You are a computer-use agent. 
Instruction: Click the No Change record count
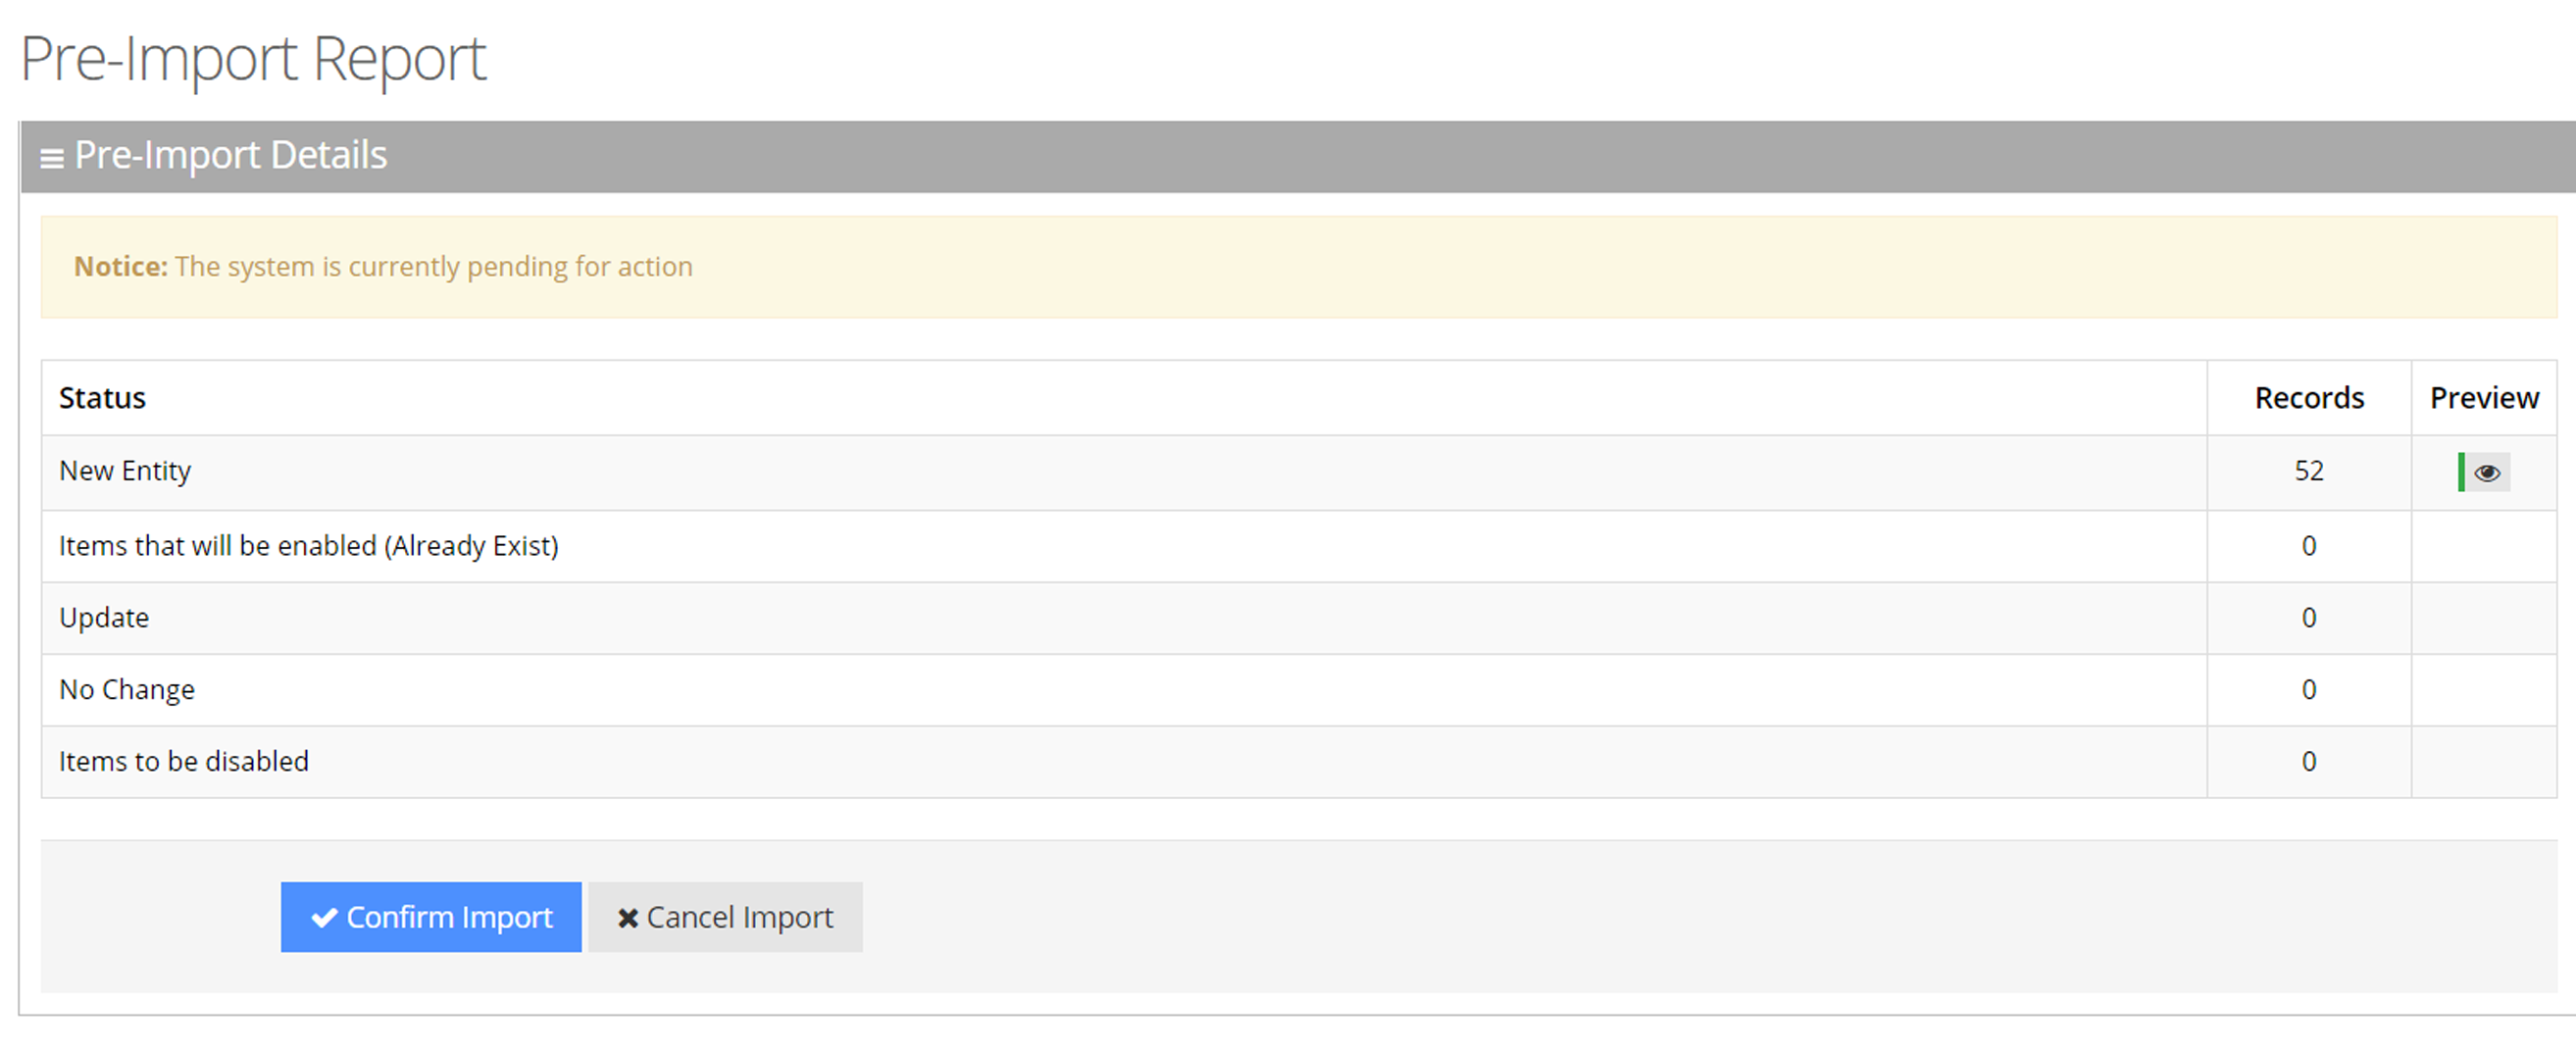(x=2308, y=690)
